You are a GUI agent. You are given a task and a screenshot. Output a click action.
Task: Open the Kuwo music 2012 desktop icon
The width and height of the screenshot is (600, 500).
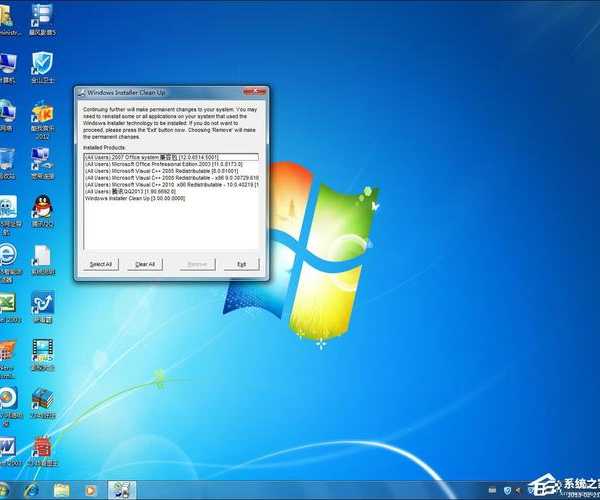pyautogui.click(x=42, y=112)
